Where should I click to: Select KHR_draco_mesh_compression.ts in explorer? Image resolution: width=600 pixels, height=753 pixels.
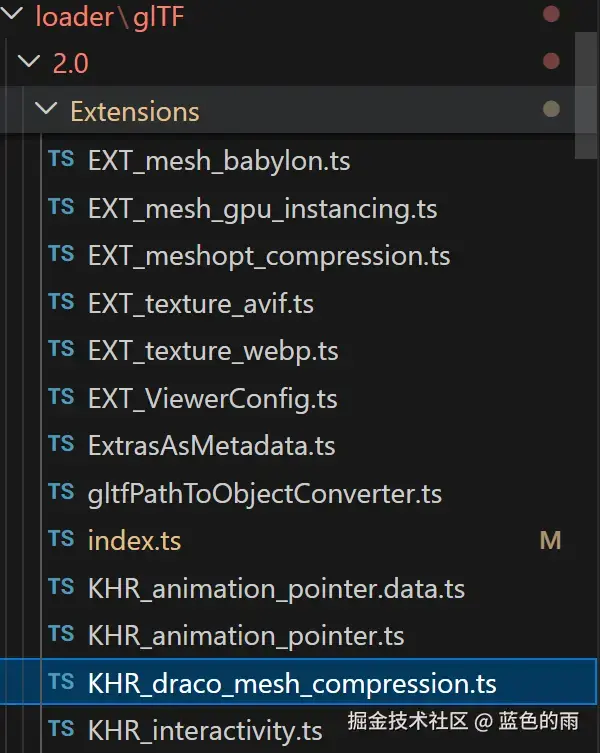(x=292, y=684)
